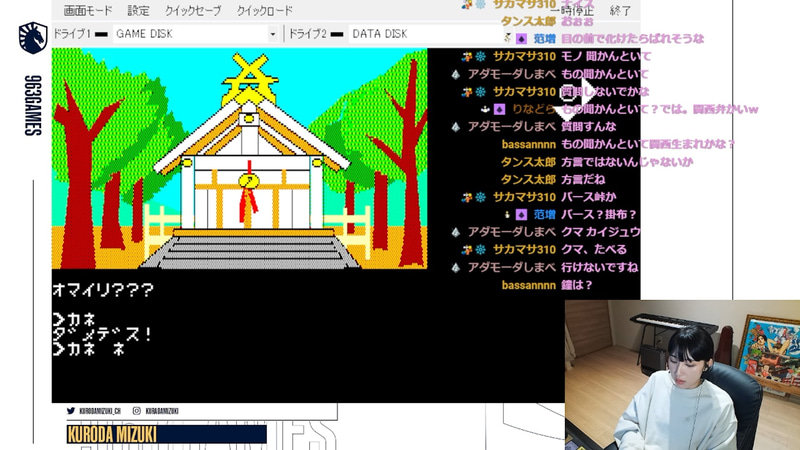Open the KURODAMIZUKI_CH Twitter handle

click(100, 411)
